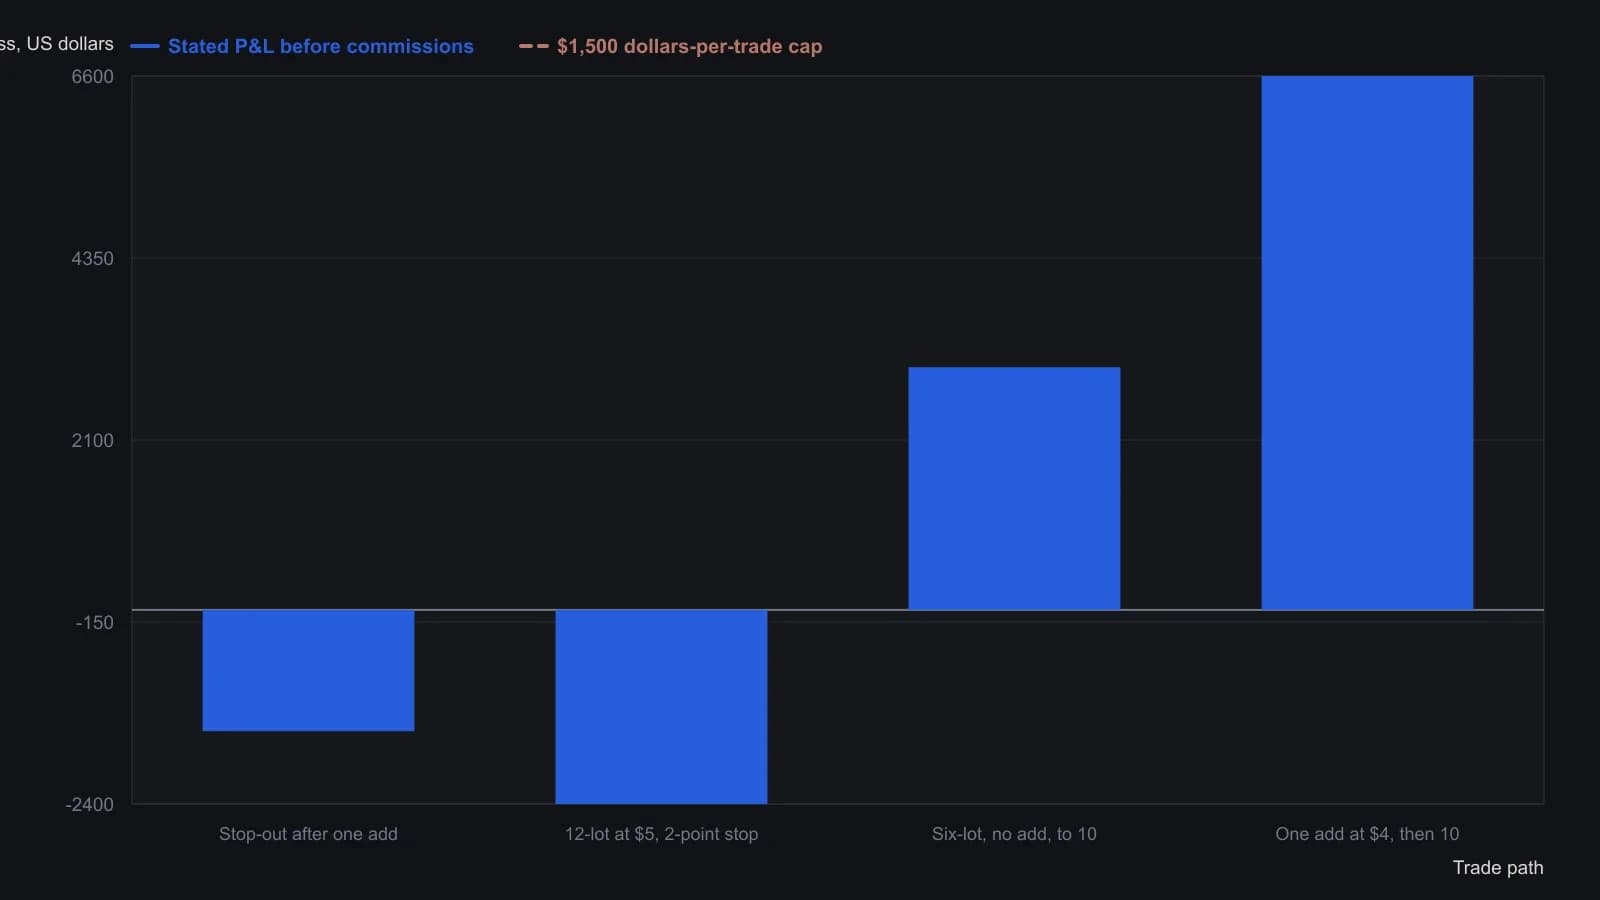
Task: Click the -2400 y-axis tick label
Action: (x=90, y=805)
